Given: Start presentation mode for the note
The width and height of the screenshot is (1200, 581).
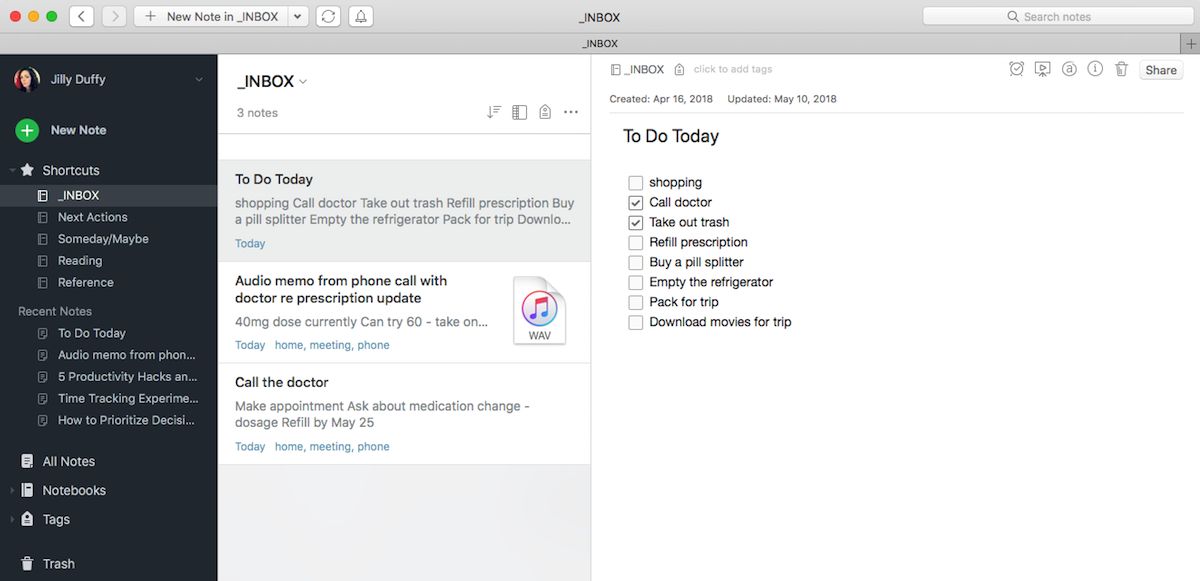Looking at the screenshot, I should 1042,69.
